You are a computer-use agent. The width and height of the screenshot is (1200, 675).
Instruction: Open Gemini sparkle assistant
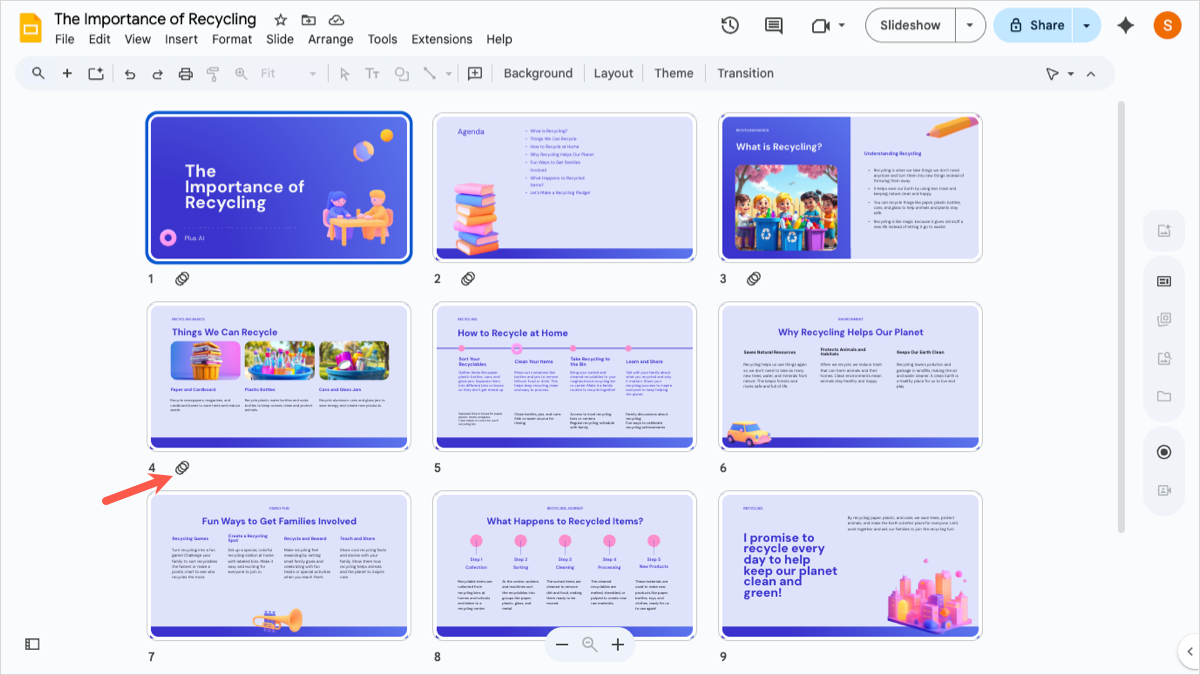pyautogui.click(x=1126, y=25)
